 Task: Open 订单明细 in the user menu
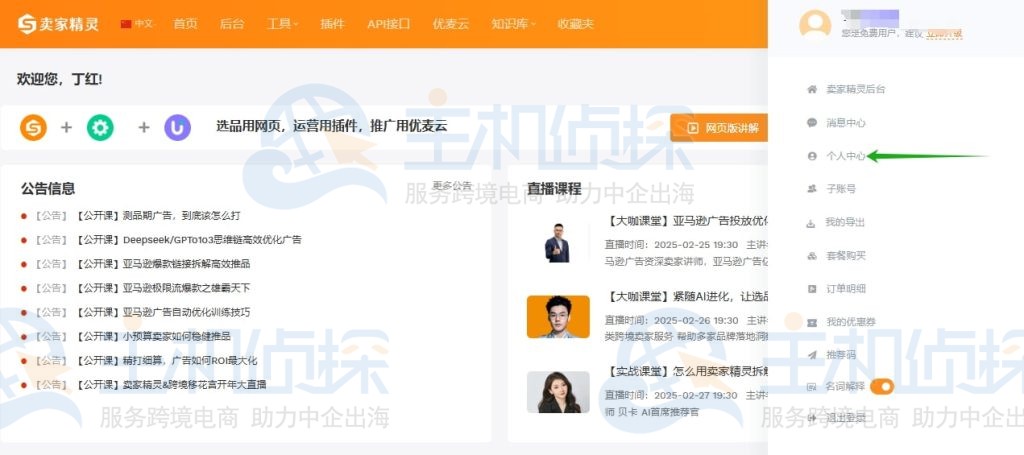(x=846, y=289)
